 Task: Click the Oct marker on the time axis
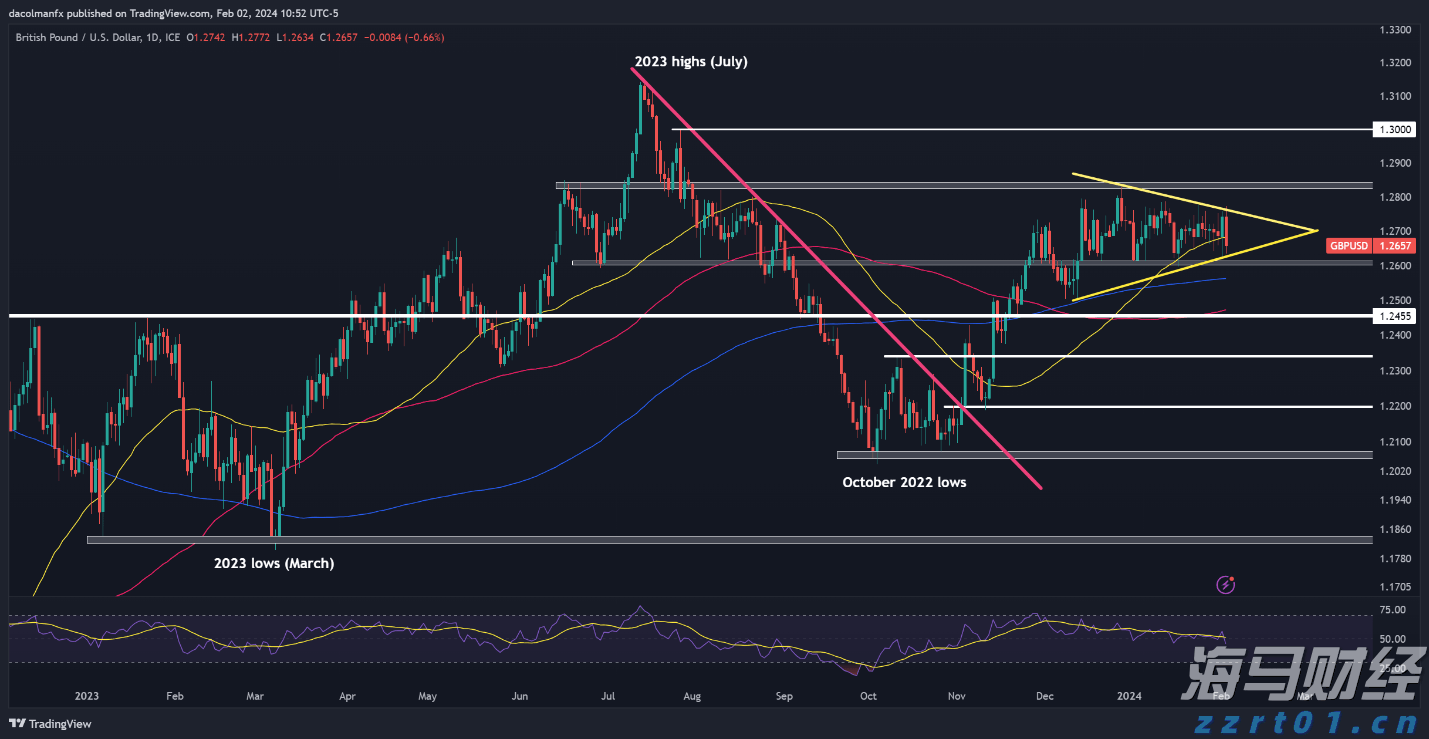pyautogui.click(x=868, y=695)
